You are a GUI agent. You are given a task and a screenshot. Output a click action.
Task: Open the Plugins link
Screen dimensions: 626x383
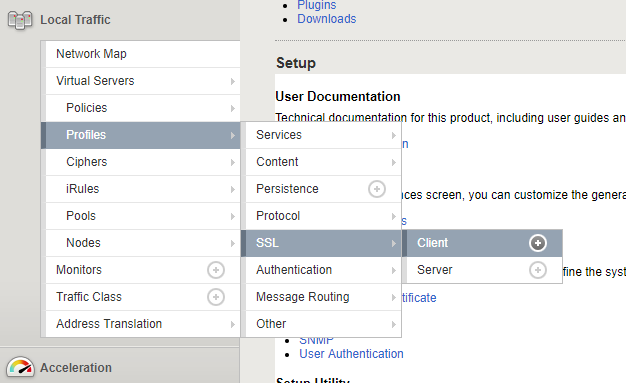317,5
